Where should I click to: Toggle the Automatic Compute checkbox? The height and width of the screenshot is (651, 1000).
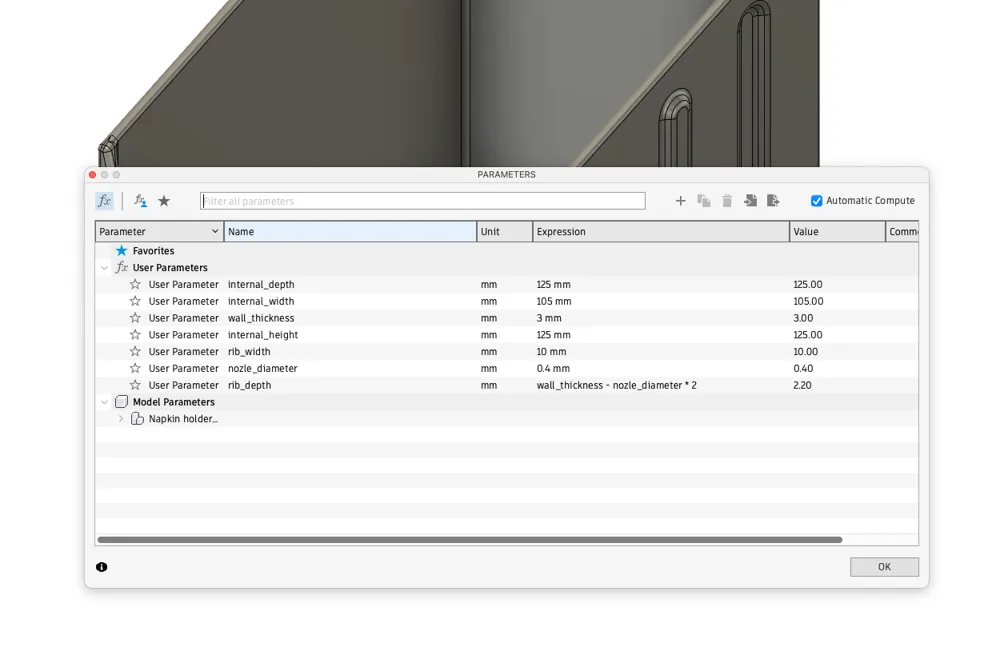point(816,201)
